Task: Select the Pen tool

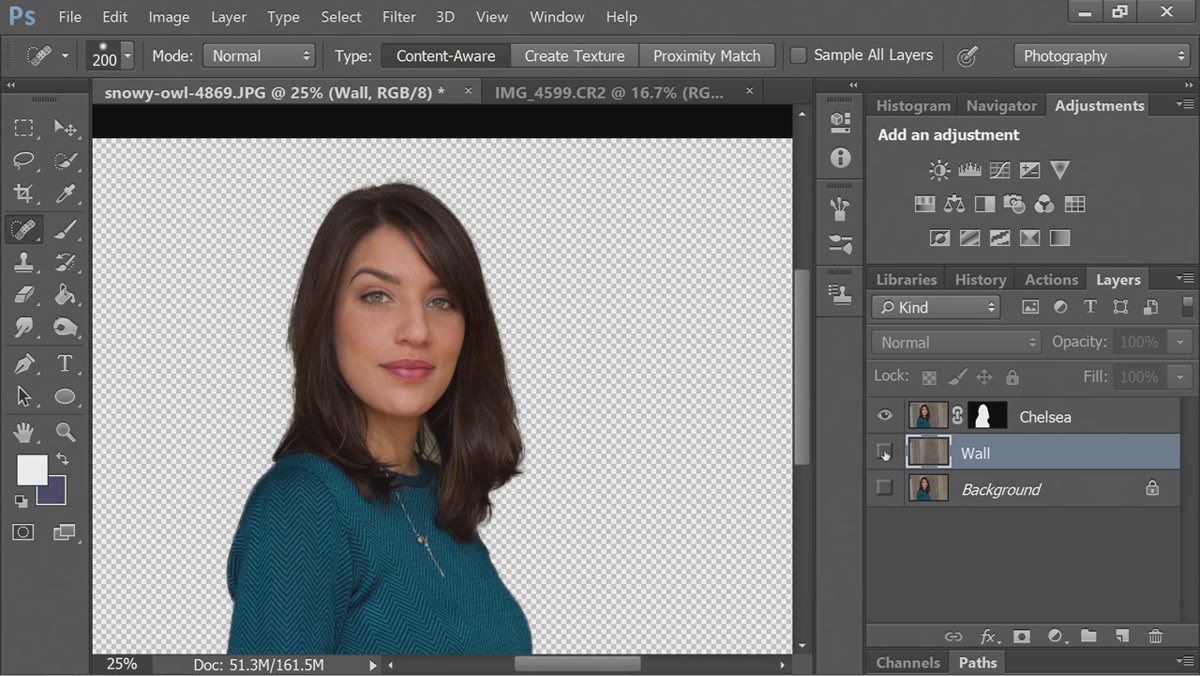Action: pyautogui.click(x=24, y=364)
